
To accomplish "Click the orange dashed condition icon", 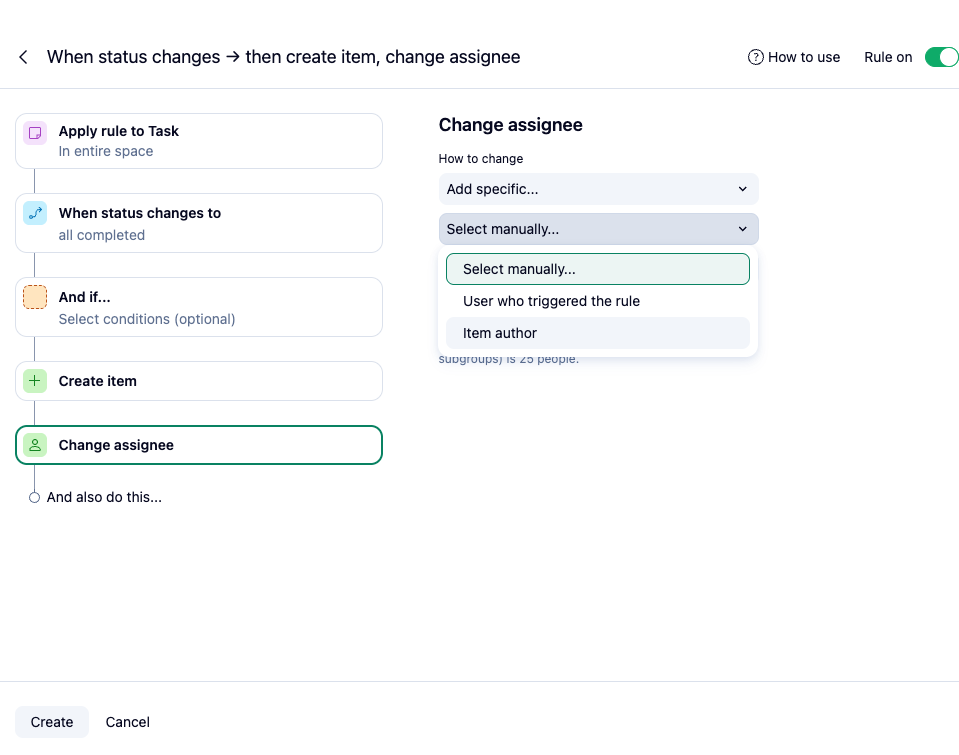I will (35, 297).
